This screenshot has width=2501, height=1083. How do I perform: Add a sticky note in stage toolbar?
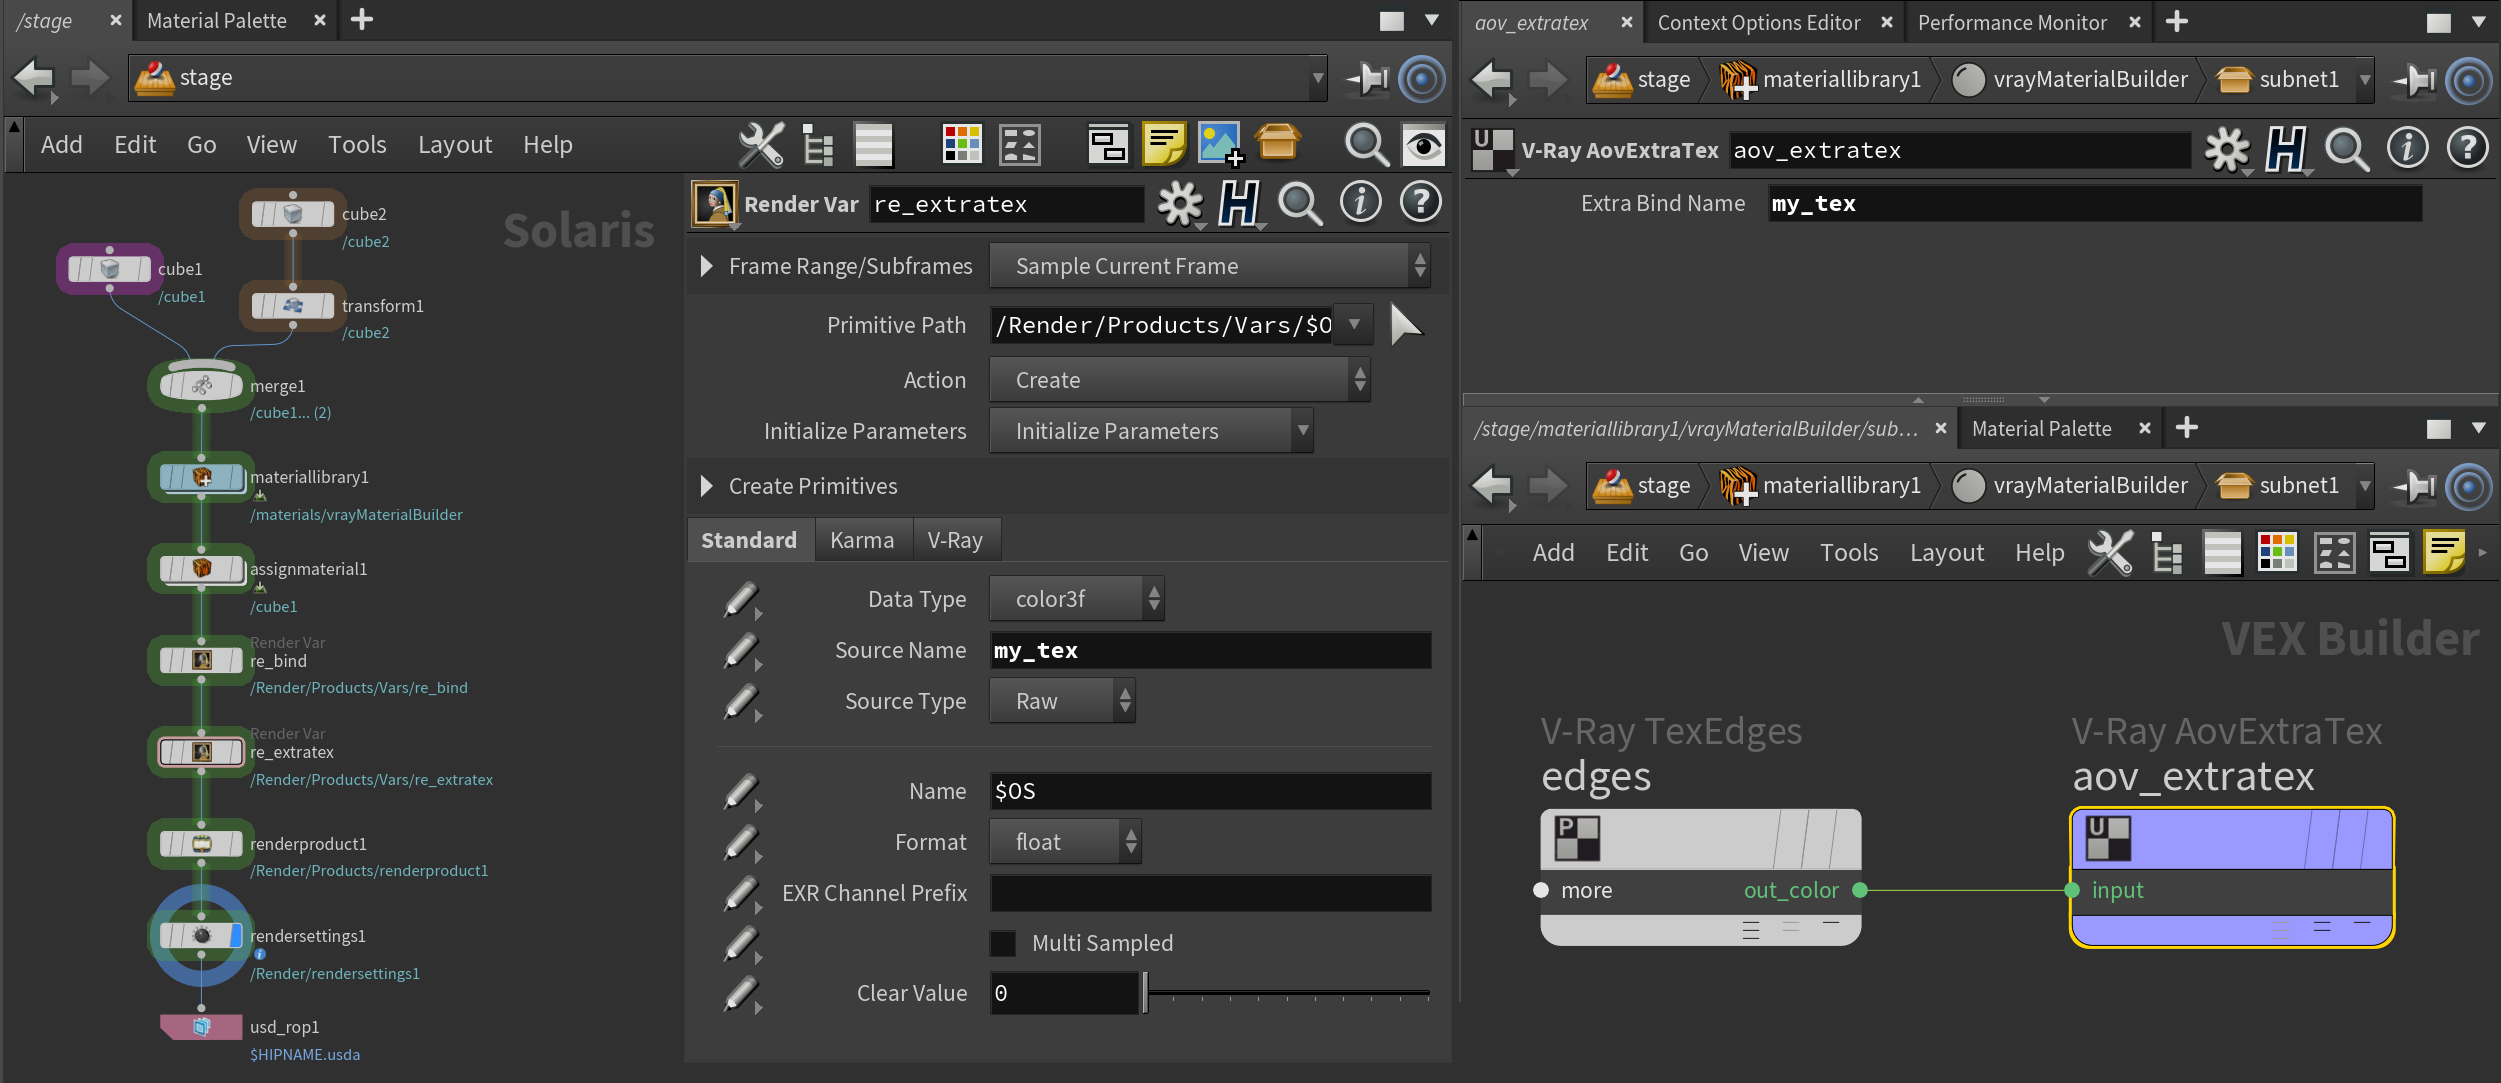point(1164,145)
